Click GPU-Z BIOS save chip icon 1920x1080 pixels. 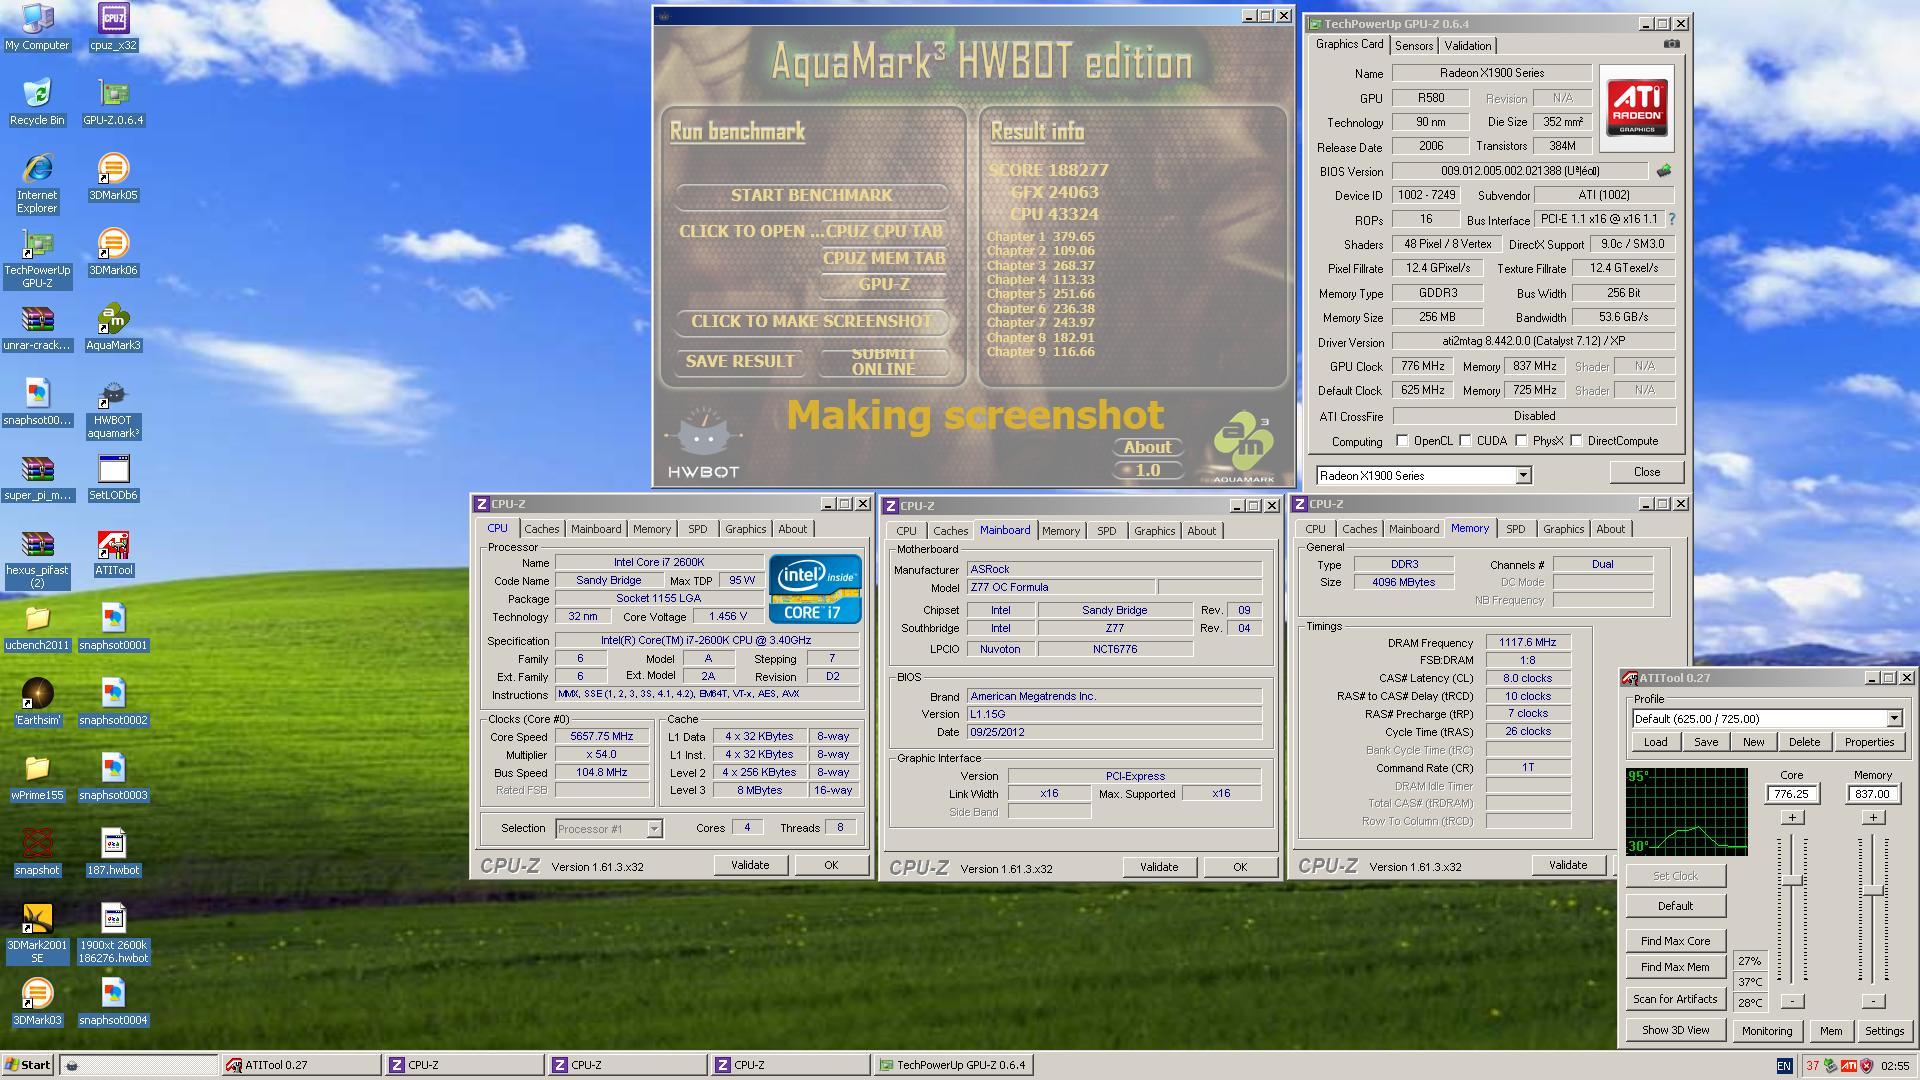coord(1664,171)
